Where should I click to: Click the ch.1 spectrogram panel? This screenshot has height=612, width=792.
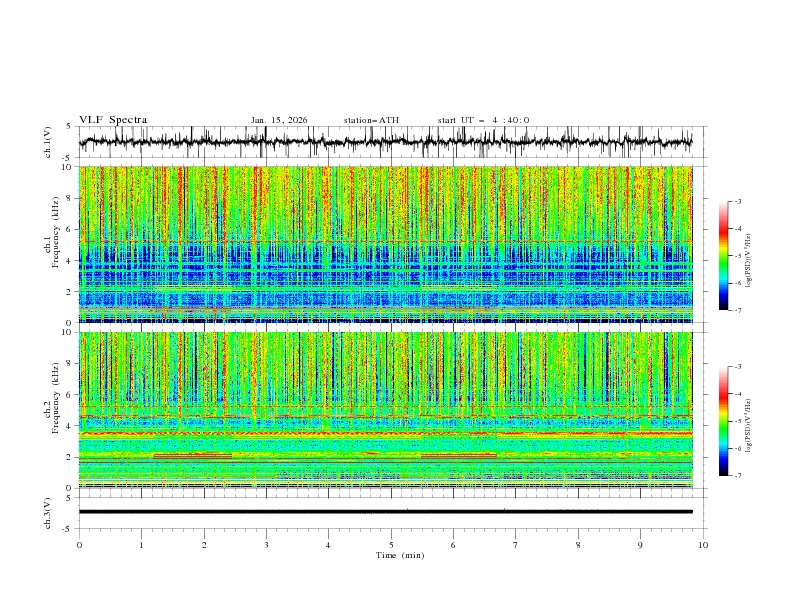pyautogui.click(x=385, y=244)
